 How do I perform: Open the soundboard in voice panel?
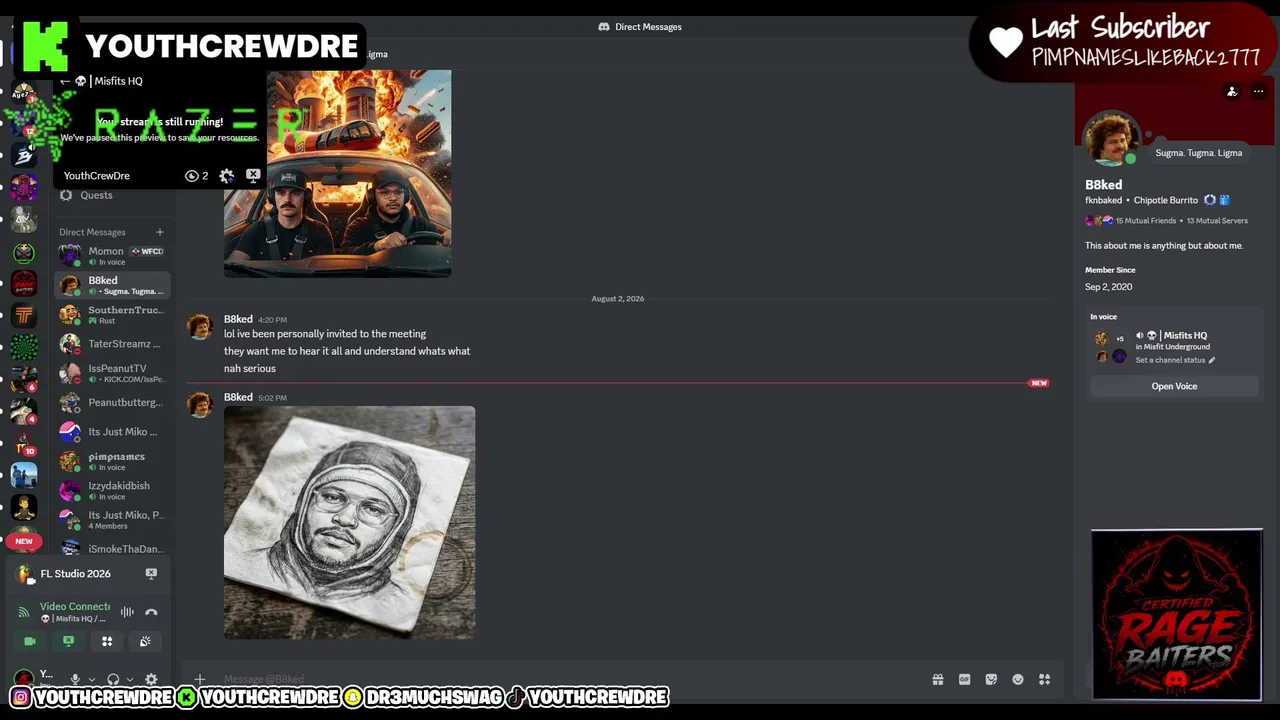(x=145, y=641)
